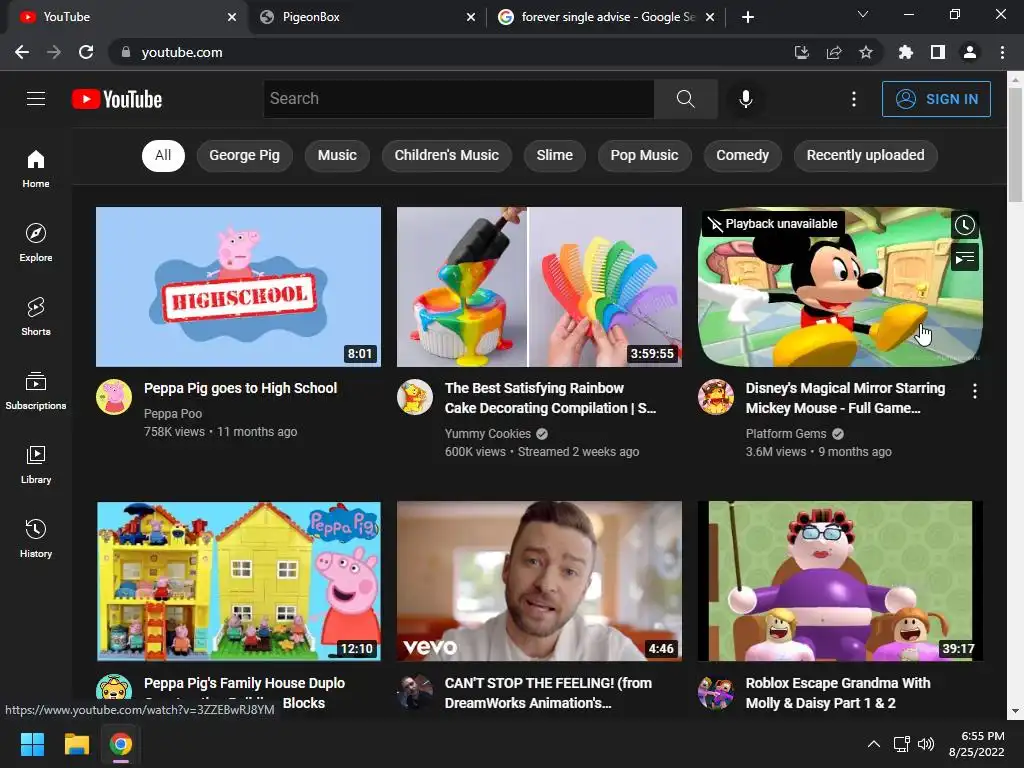The image size is (1024, 768).
Task: Click the SIGN IN button
Action: [936, 99]
